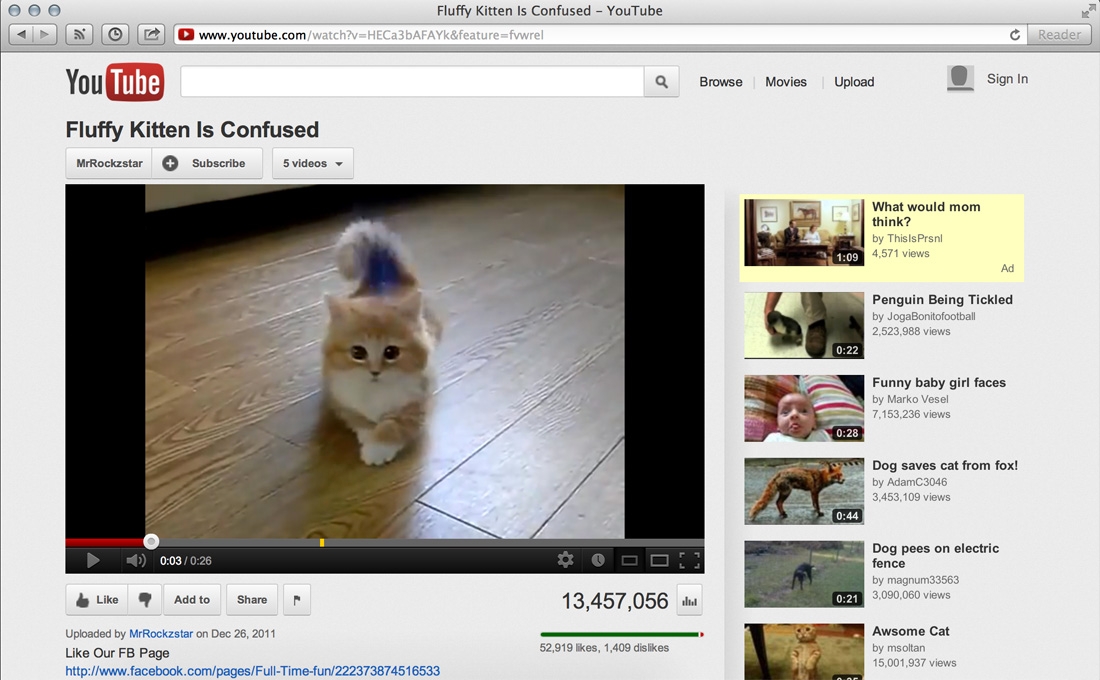Viewport: 1100px width, 680px height.
Task: Click Safari's share page icon
Action: coord(150,34)
